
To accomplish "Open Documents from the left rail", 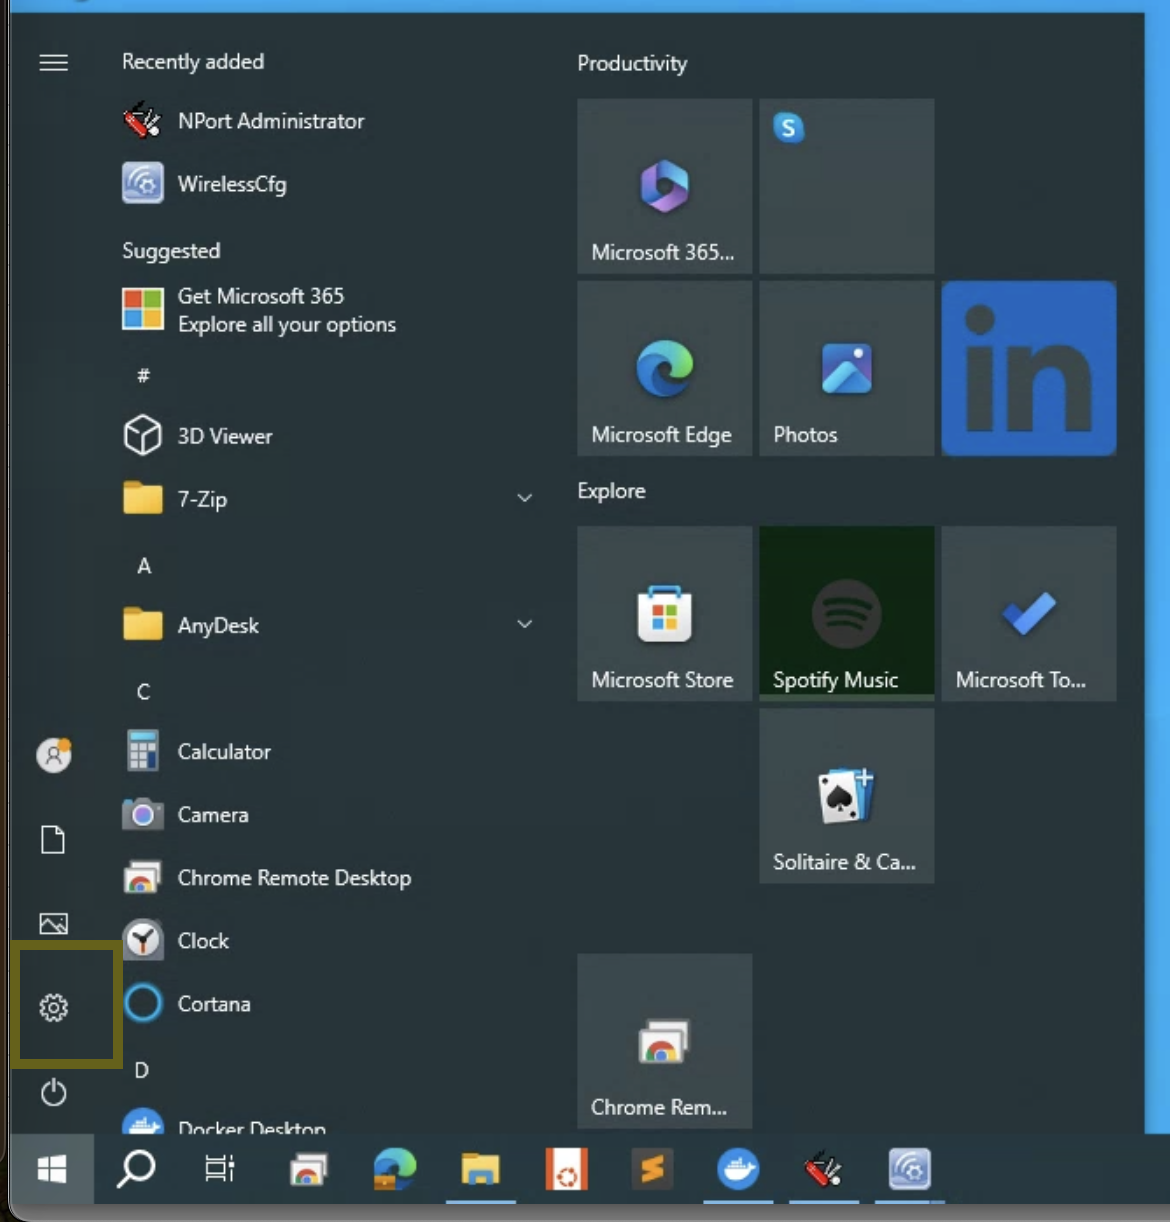I will 54,839.
